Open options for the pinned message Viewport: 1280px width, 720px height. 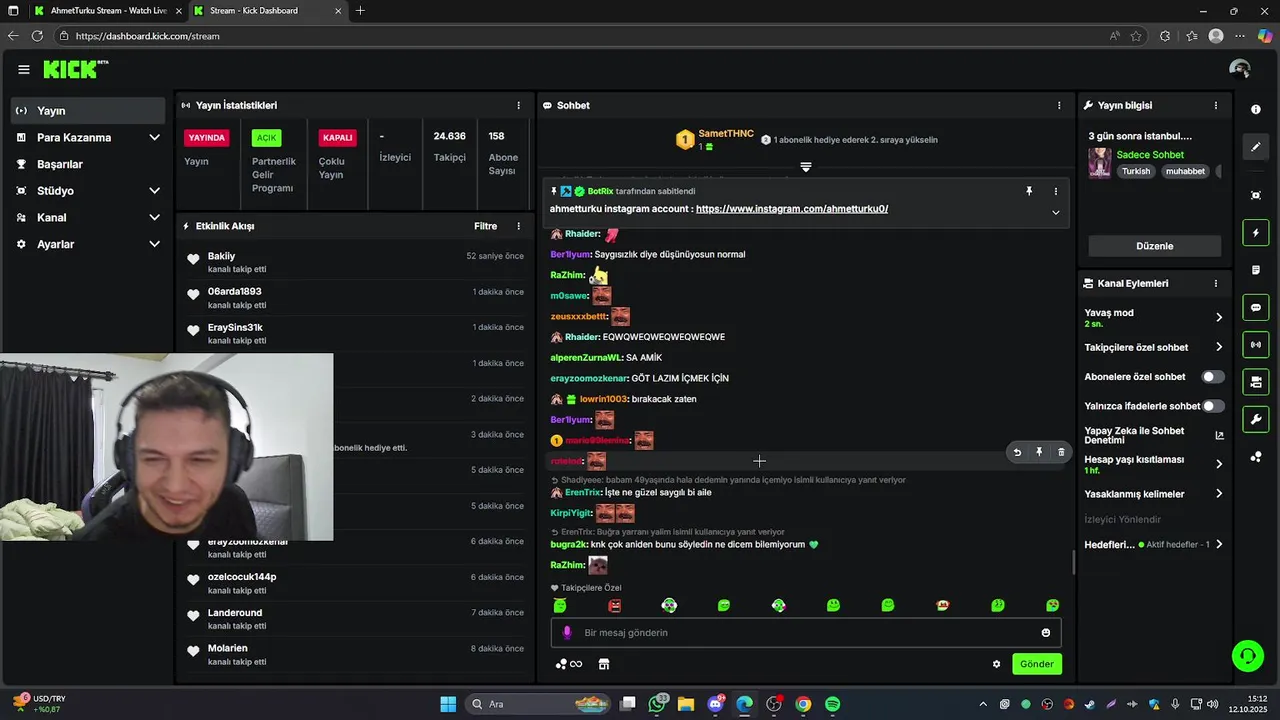[1055, 191]
